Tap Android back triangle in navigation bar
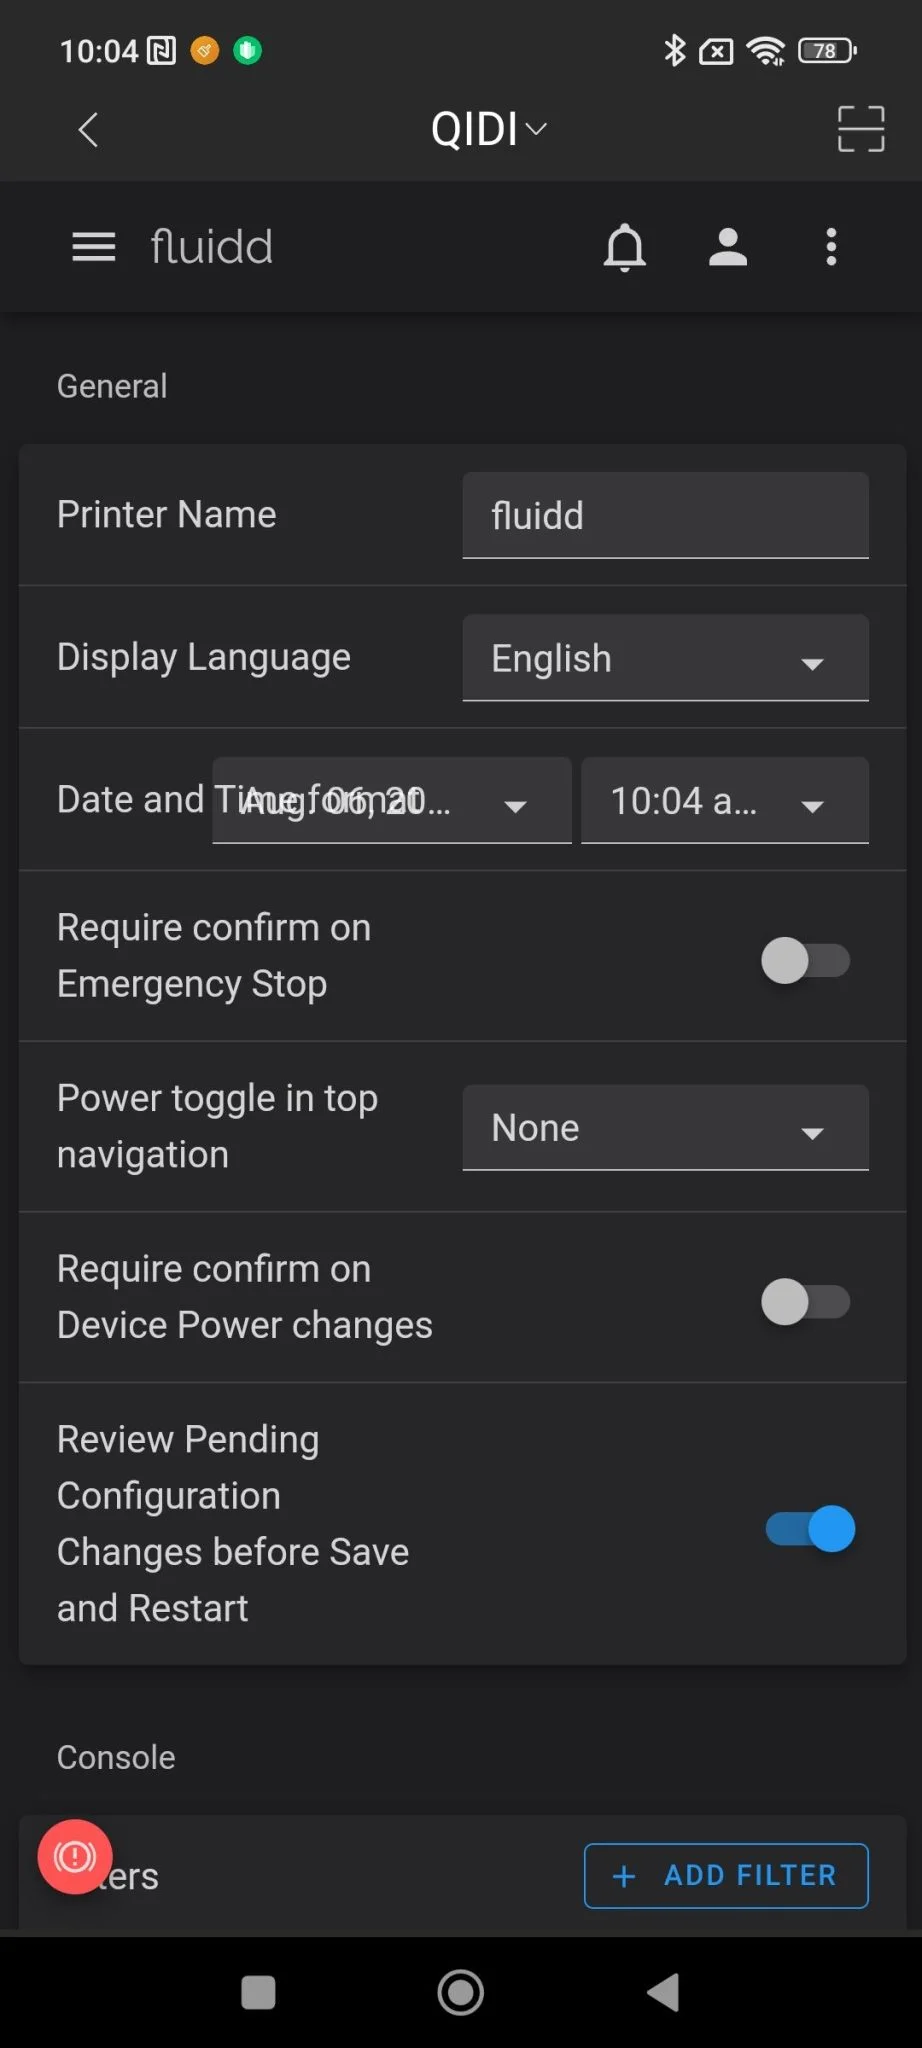The image size is (922, 2048). click(663, 1992)
